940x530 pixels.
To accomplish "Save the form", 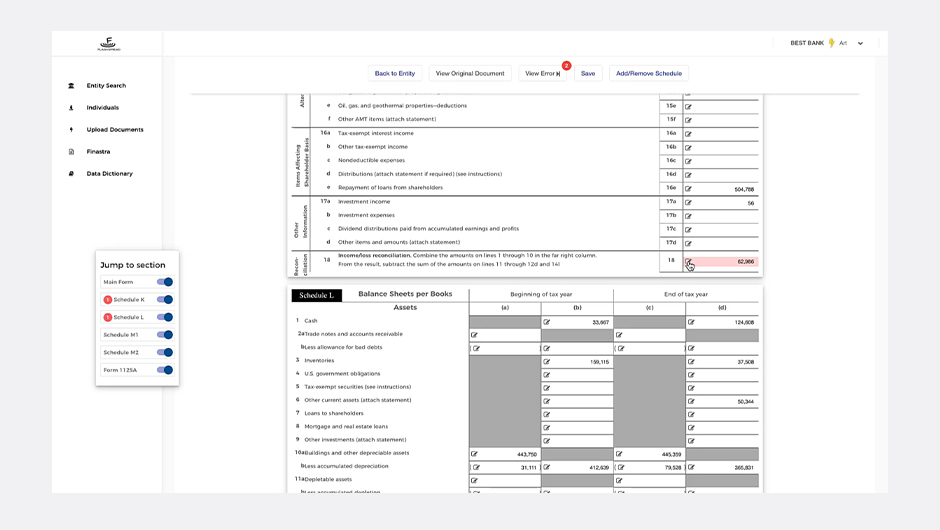I will [588, 73].
